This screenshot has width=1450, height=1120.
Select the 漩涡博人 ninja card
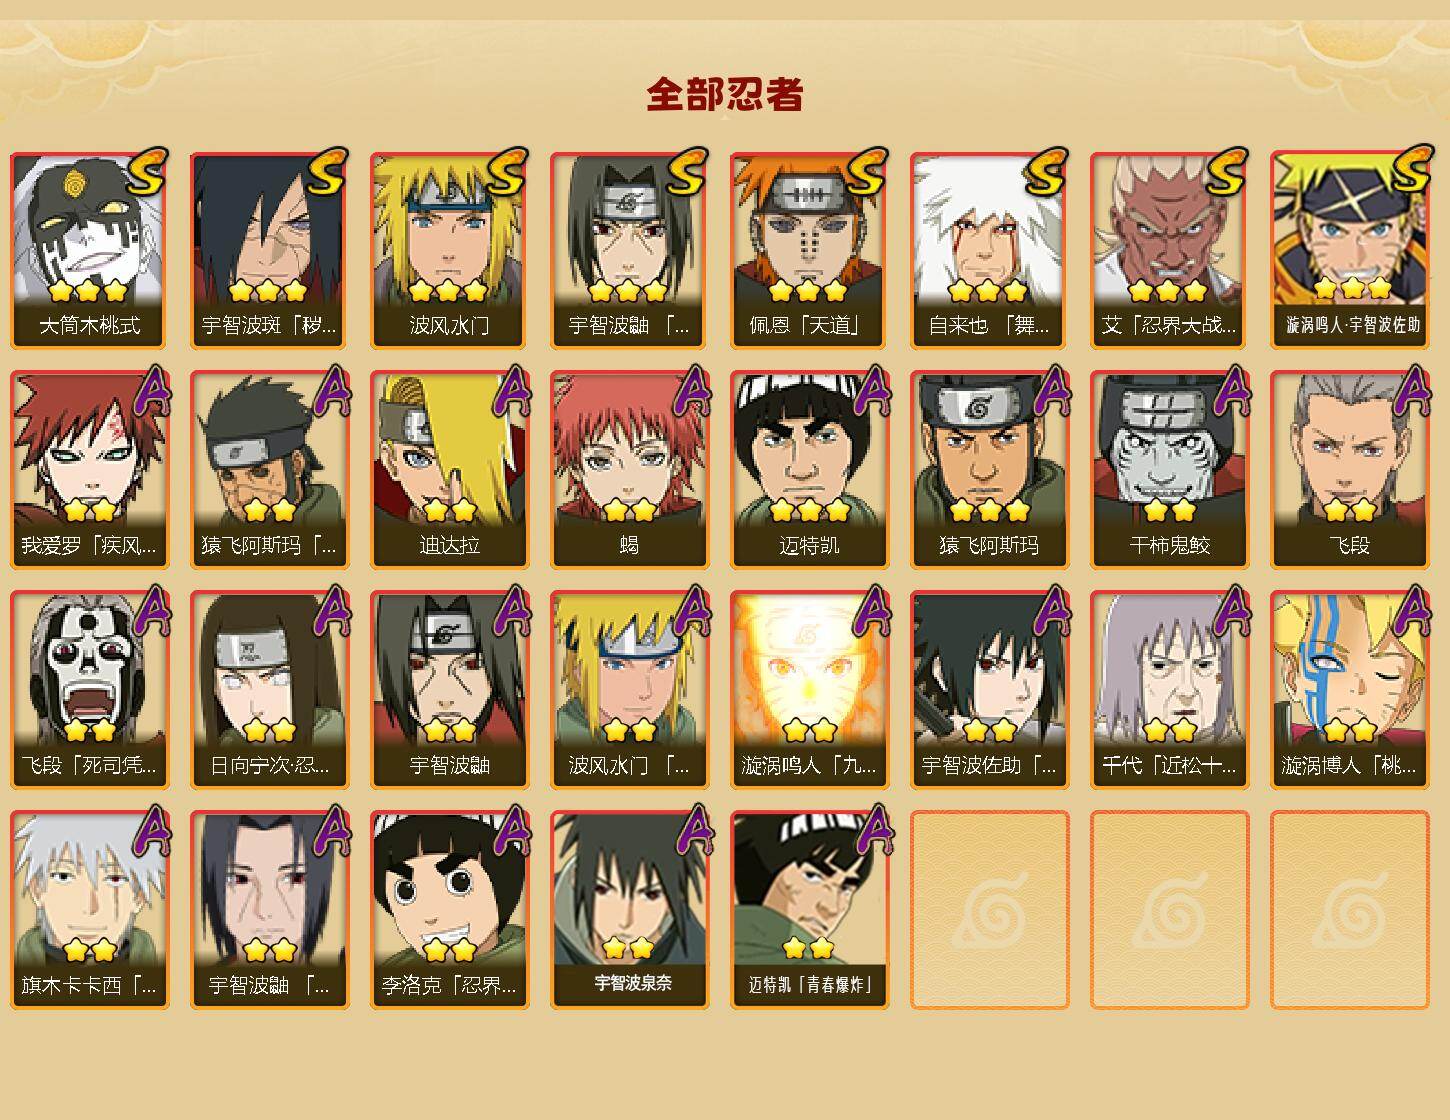[x=1350, y=690]
